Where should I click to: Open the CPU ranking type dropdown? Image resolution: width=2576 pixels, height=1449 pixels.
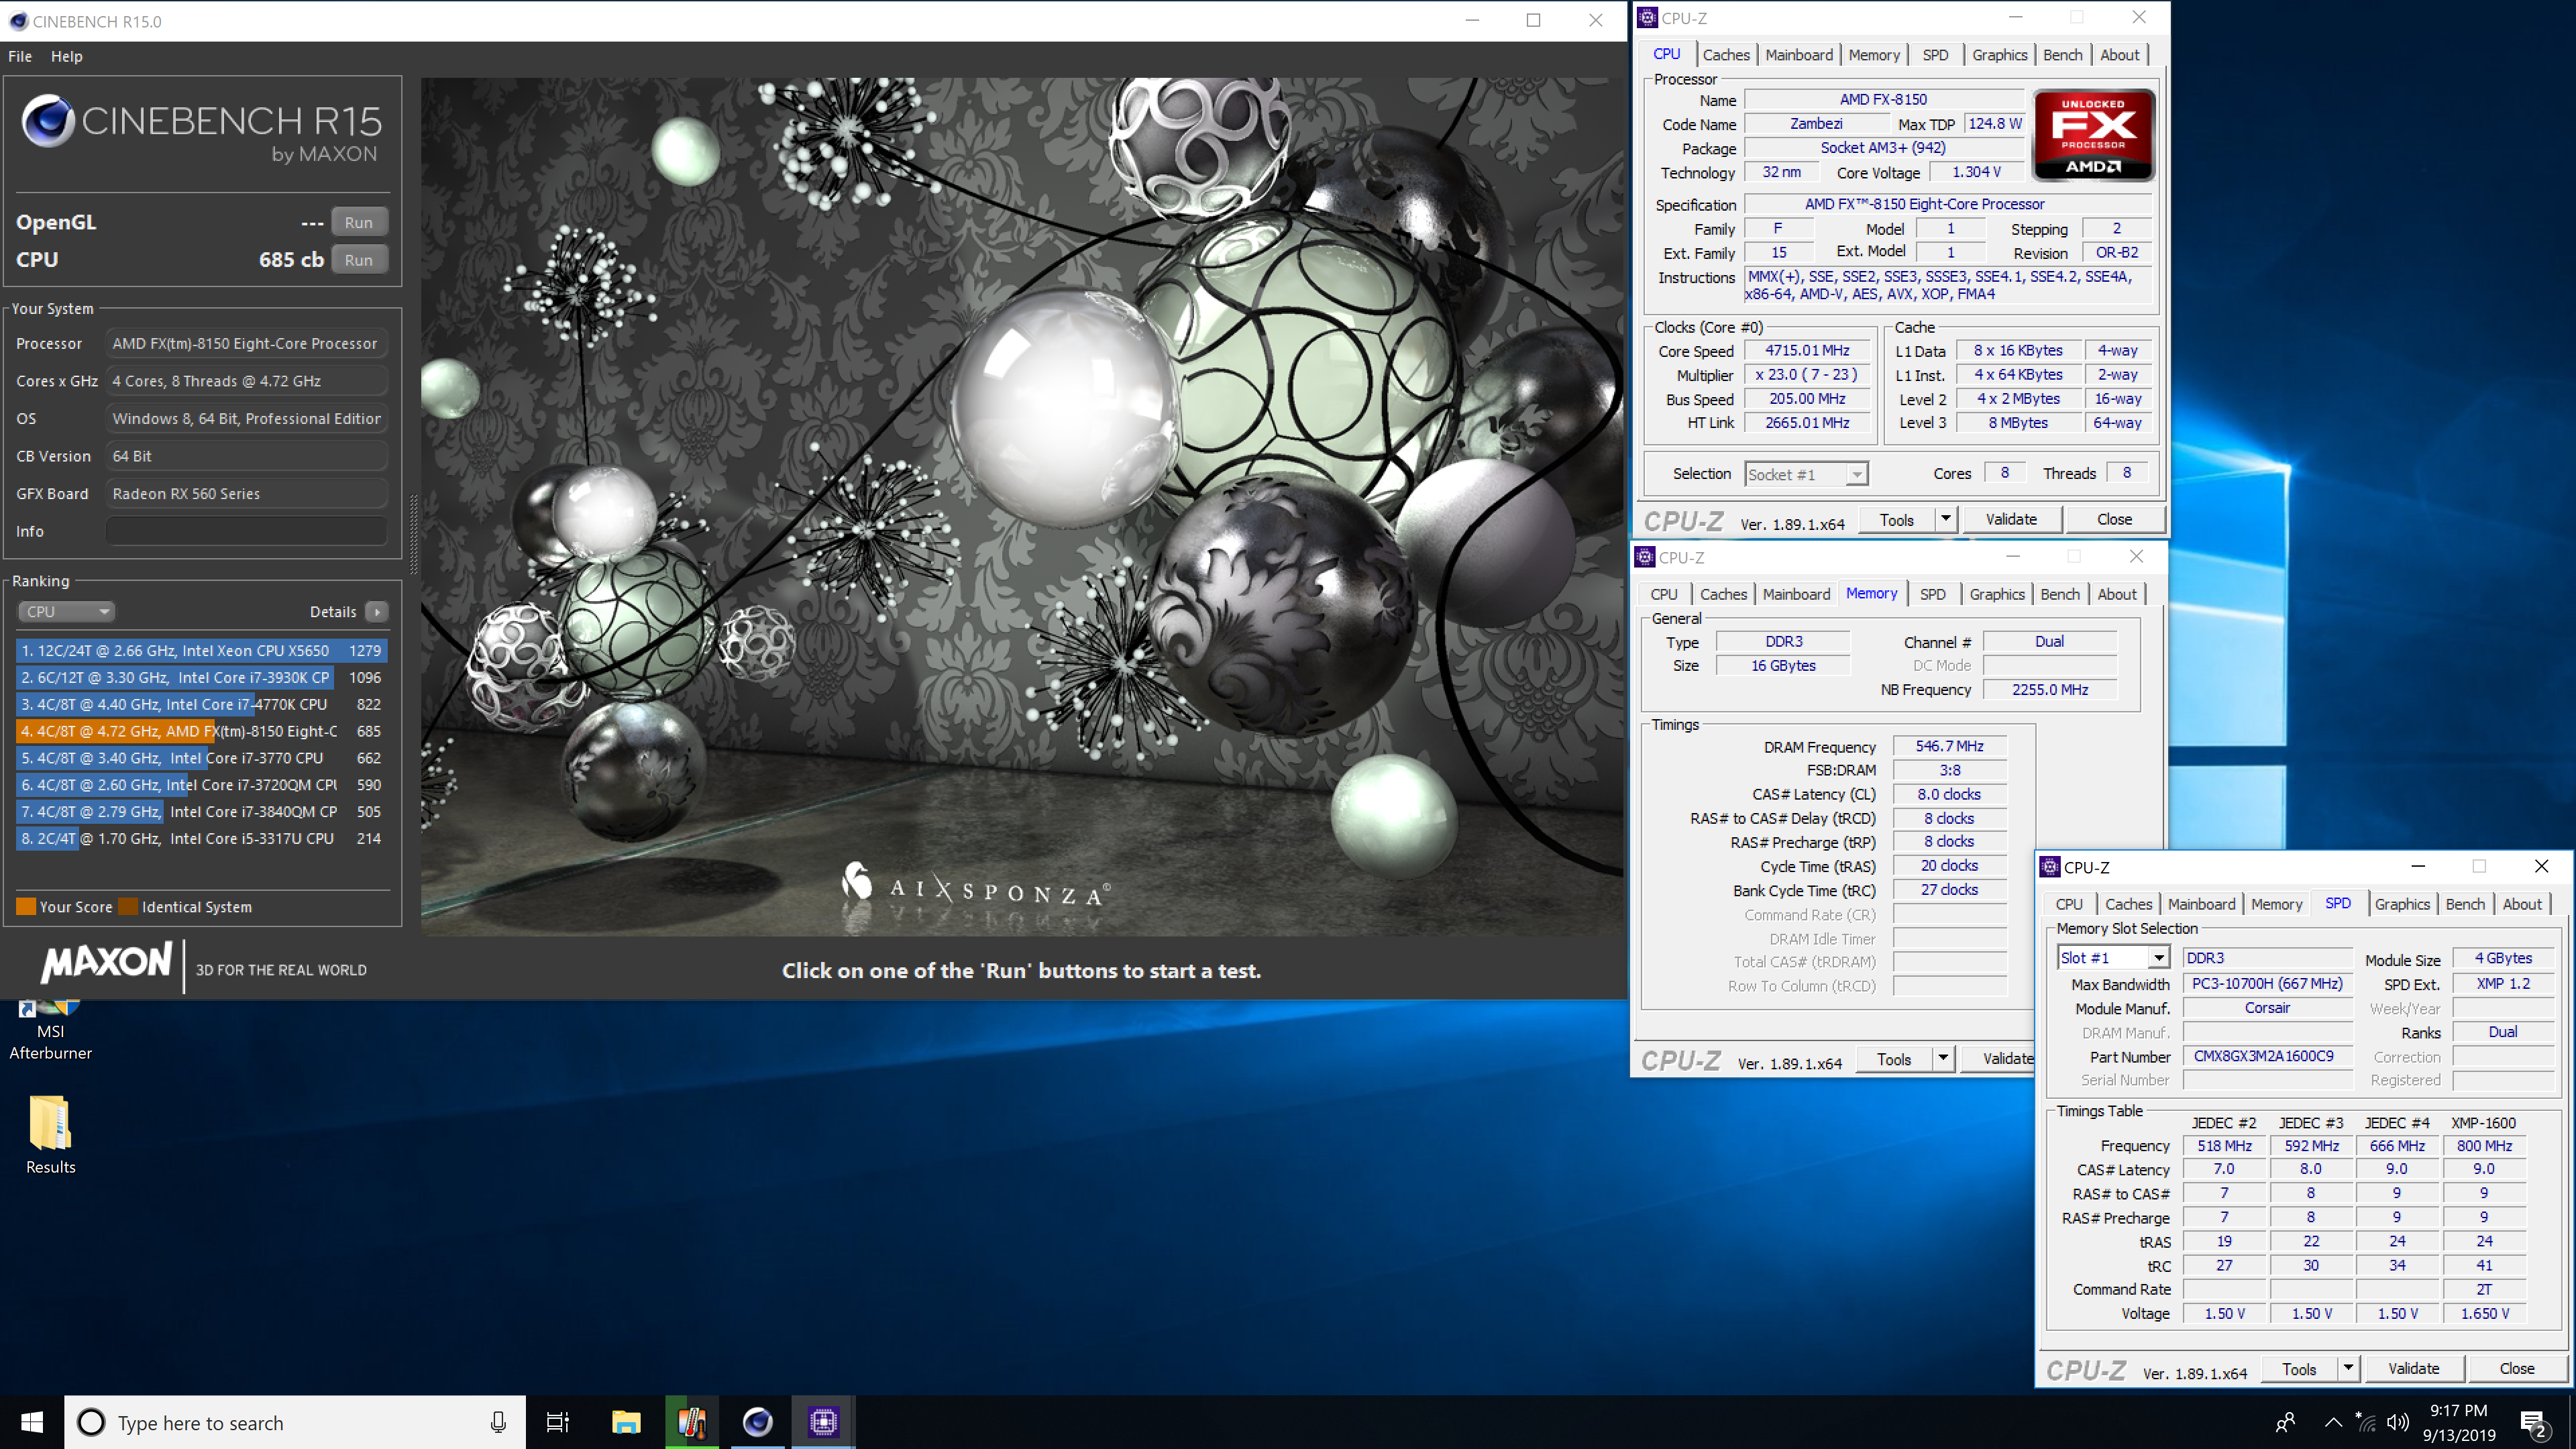(x=66, y=611)
